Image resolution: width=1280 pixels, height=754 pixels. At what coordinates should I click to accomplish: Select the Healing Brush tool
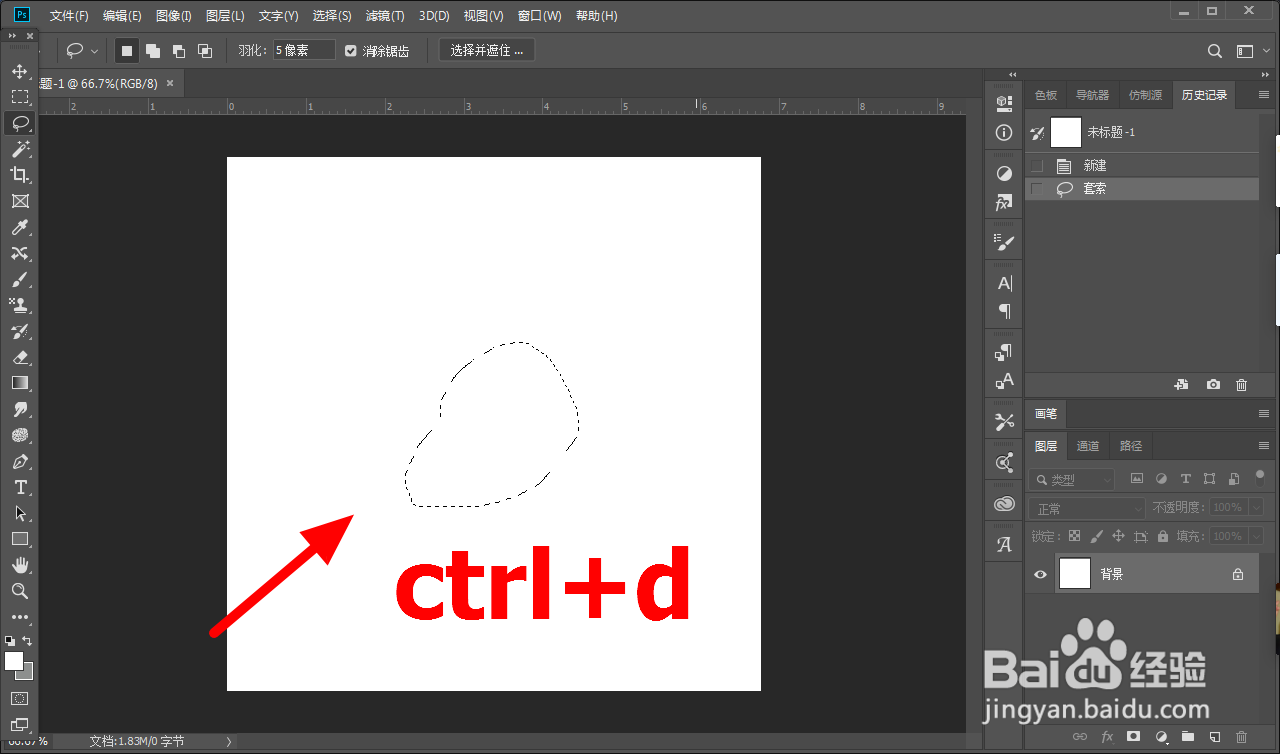[x=20, y=253]
